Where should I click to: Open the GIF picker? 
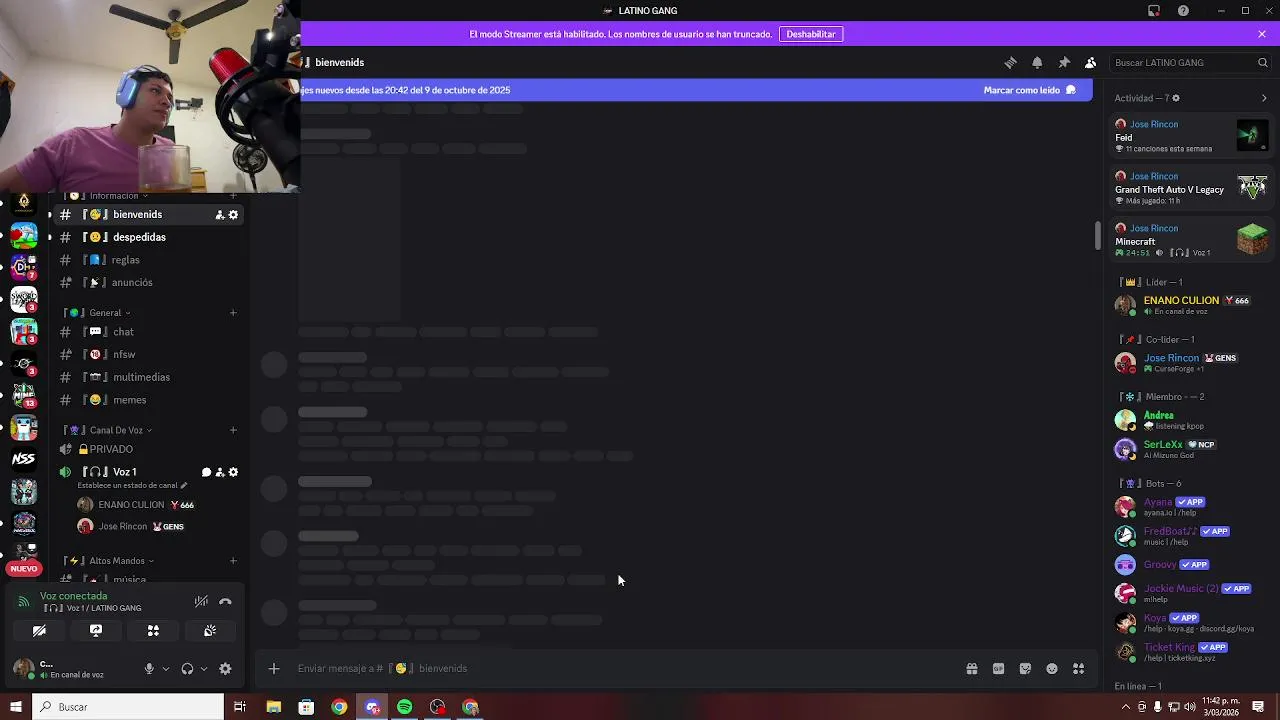tap(998, 669)
